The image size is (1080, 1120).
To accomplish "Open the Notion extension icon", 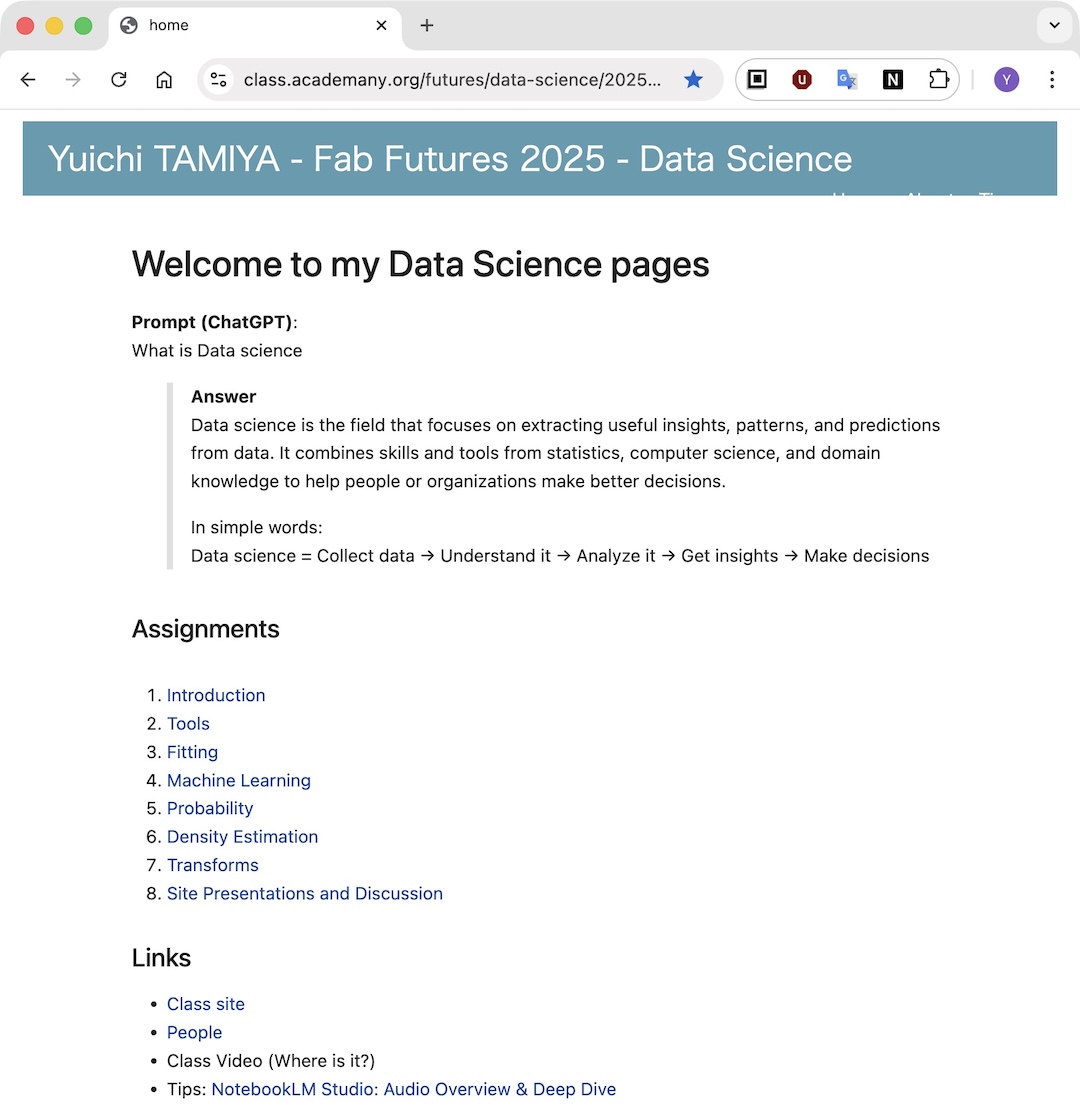I will click(x=892, y=80).
